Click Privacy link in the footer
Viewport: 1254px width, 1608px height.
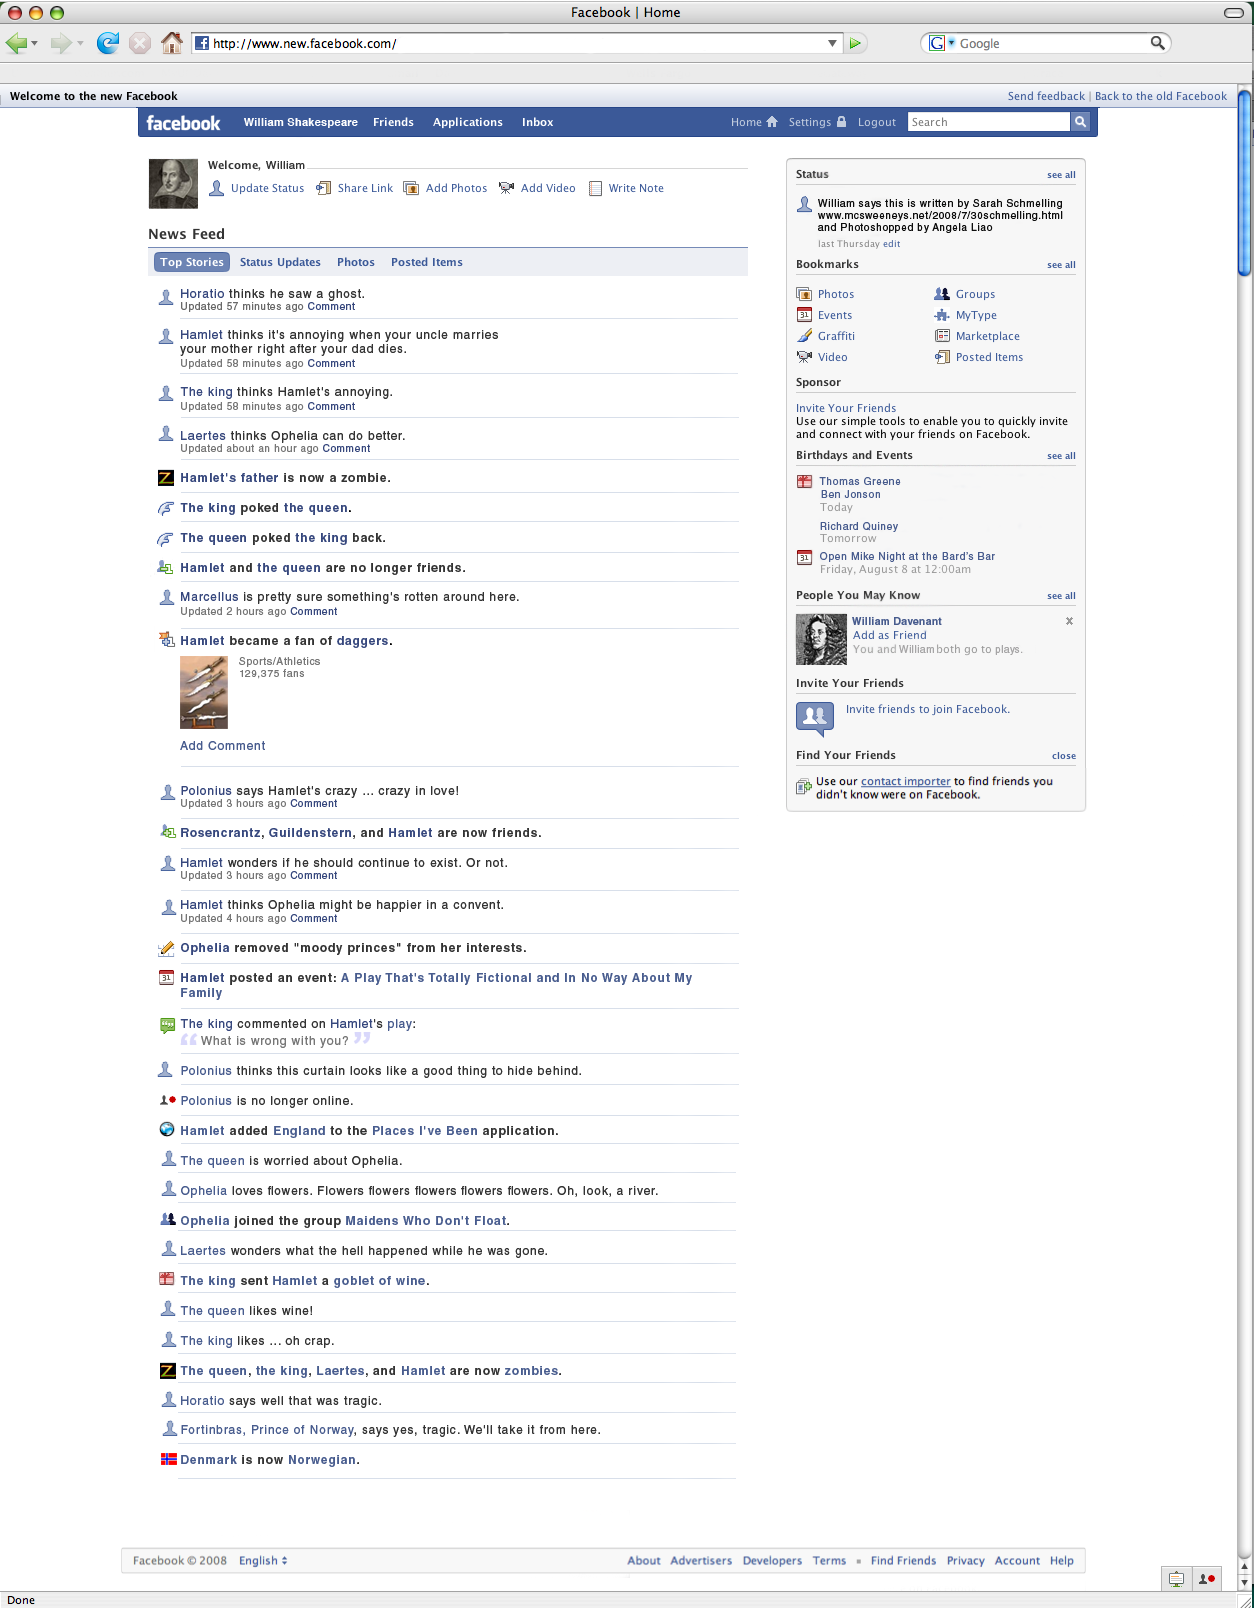point(965,1561)
